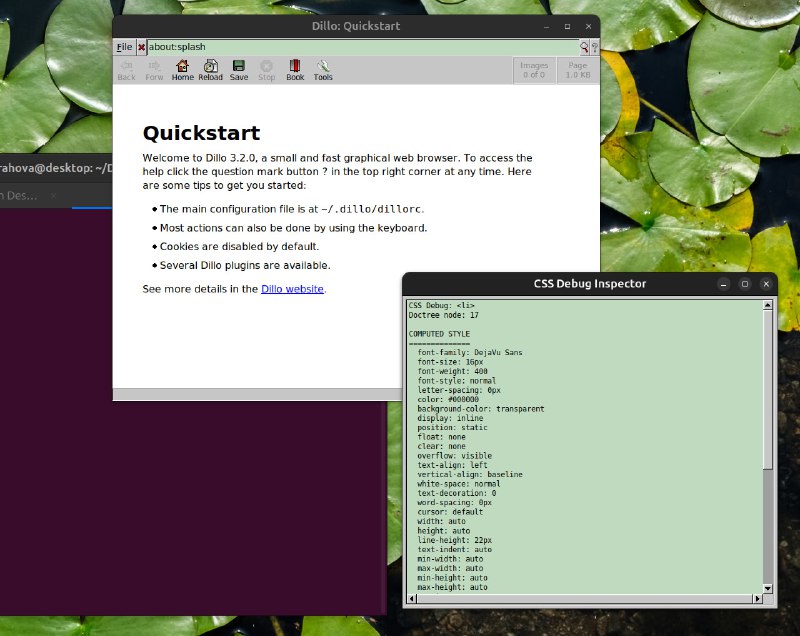This screenshot has height=636, width=800.
Task: Open the File menu
Action: point(124,47)
